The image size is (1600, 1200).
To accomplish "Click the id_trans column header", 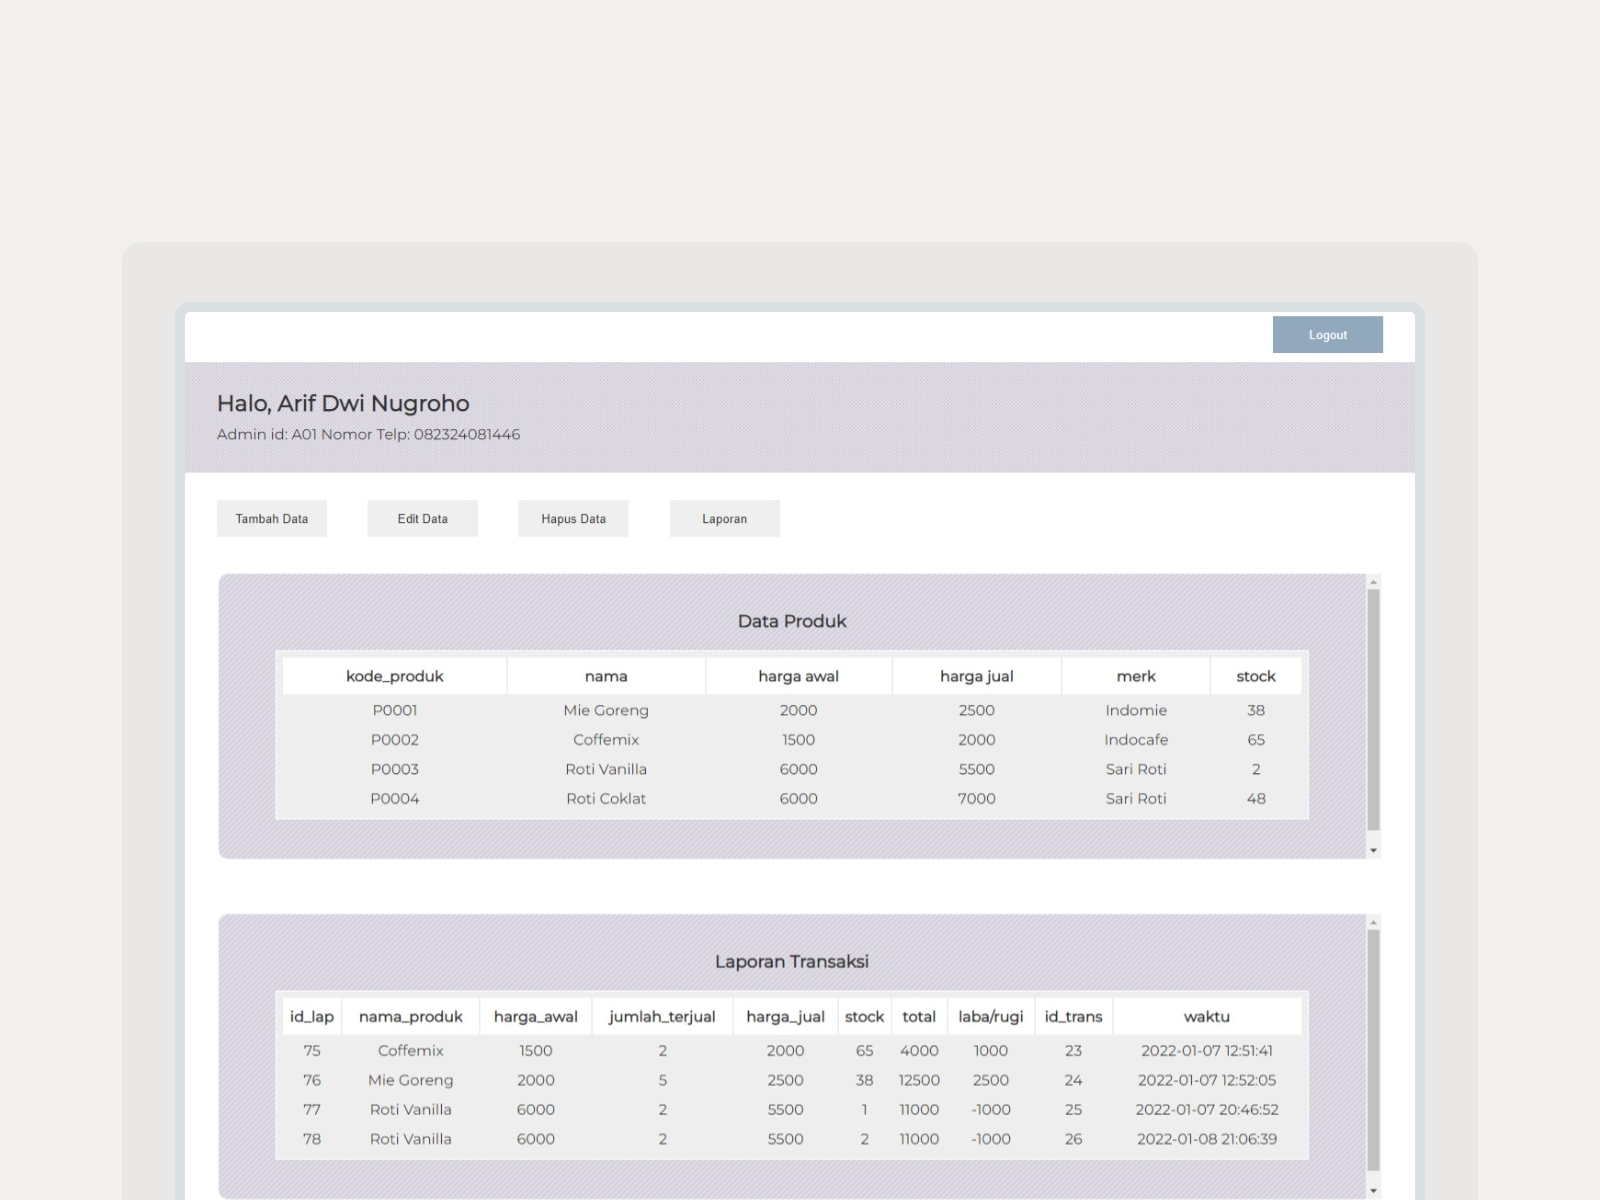I will [1073, 1016].
